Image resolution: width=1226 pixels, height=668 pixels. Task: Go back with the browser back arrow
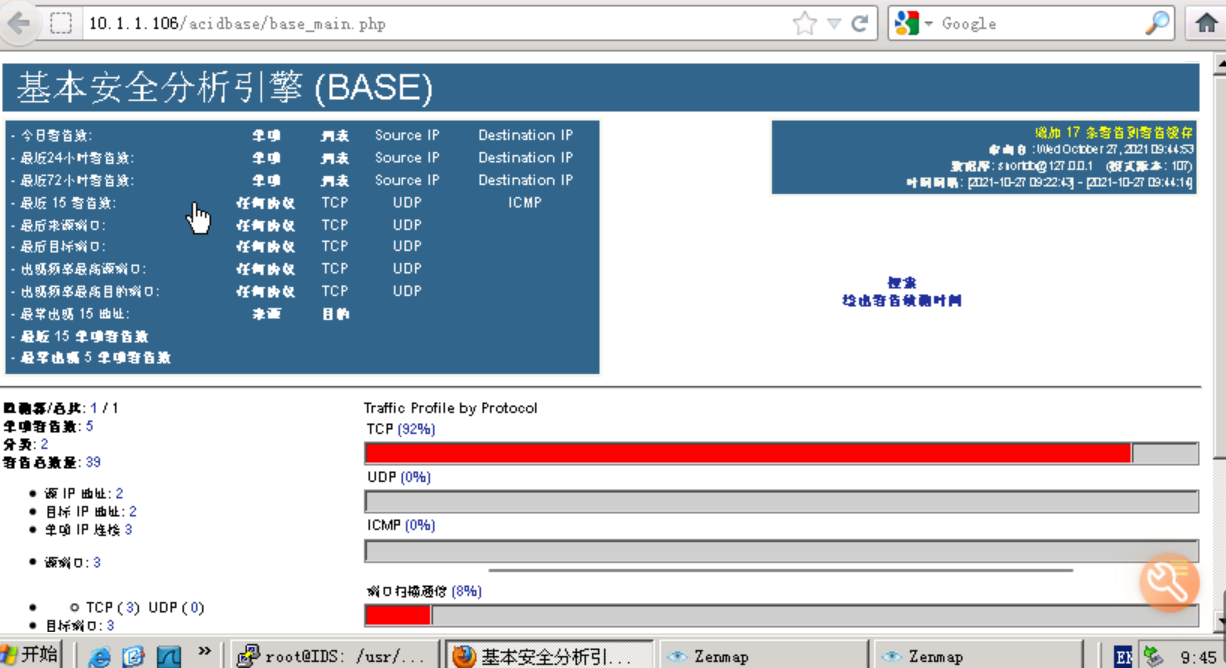19,22
